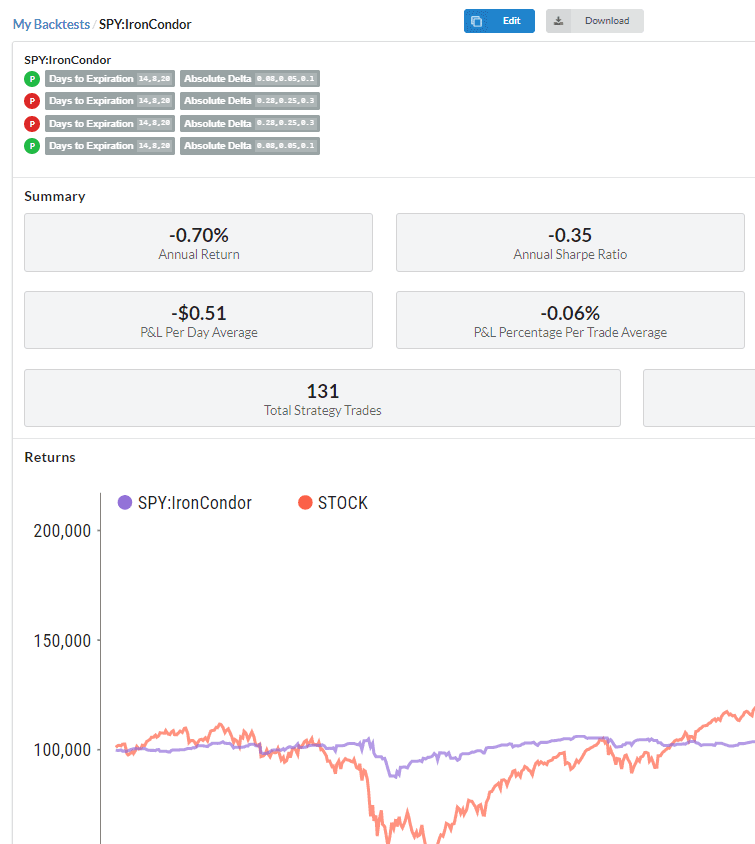This screenshot has height=844, width=755.
Task: Select second leg's Days to Expiration tag
Action: tap(110, 101)
